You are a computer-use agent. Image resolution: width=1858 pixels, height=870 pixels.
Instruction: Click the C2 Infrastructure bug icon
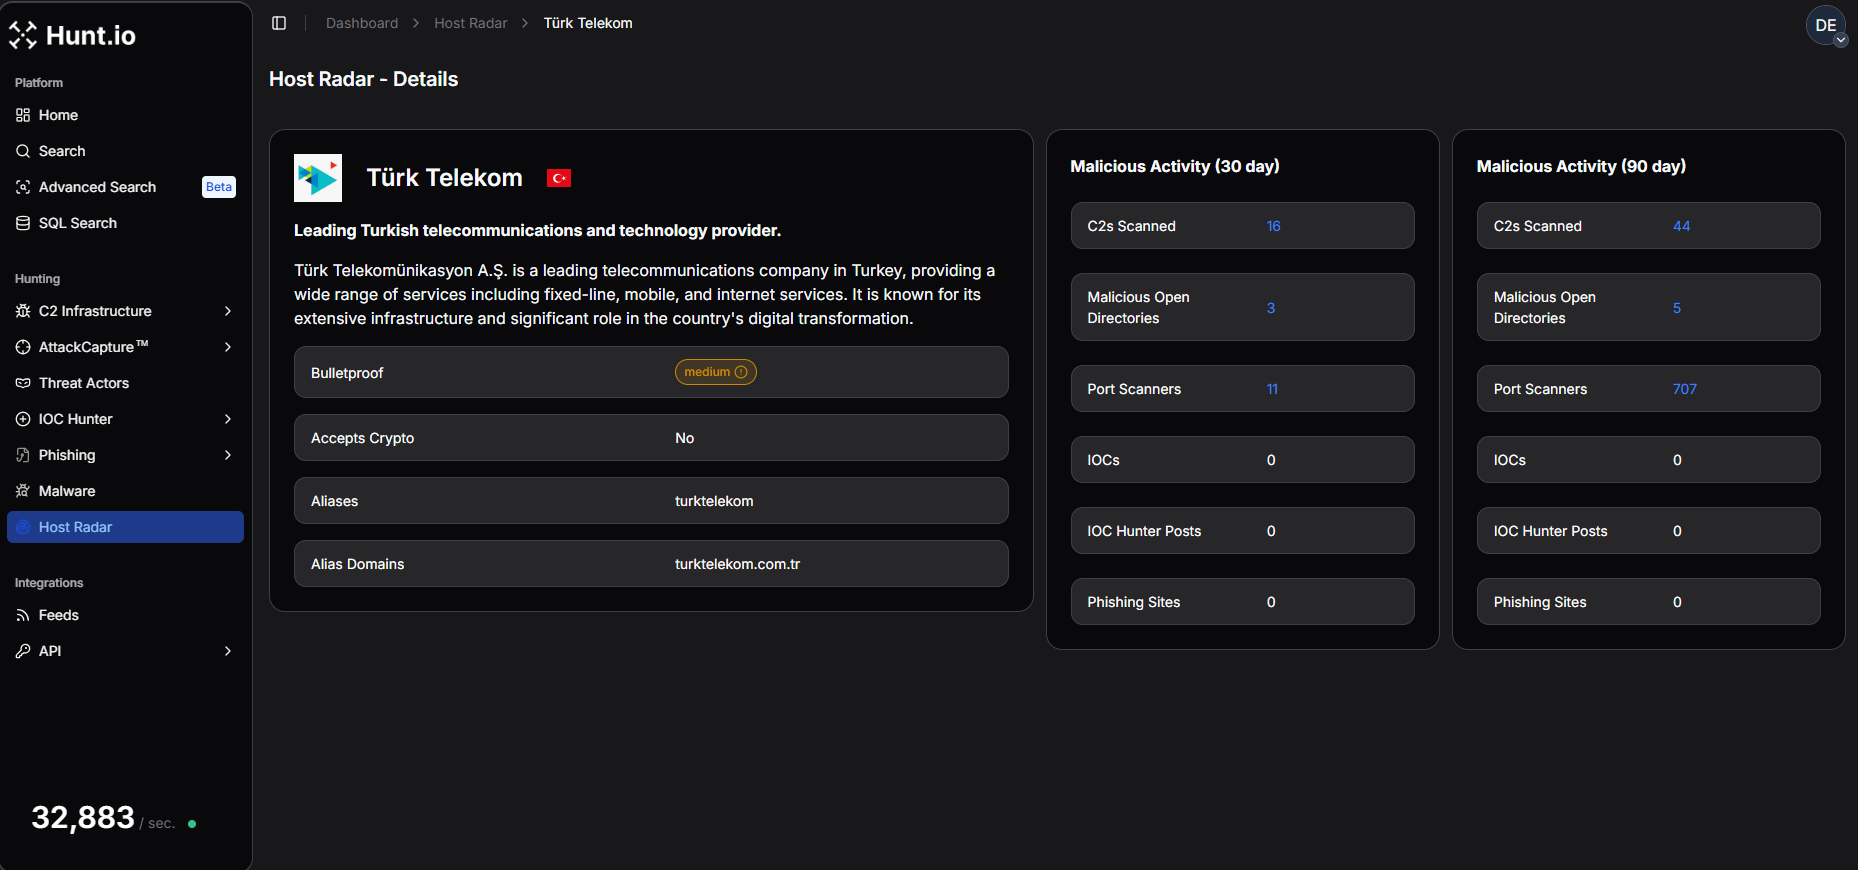tap(23, 311)
